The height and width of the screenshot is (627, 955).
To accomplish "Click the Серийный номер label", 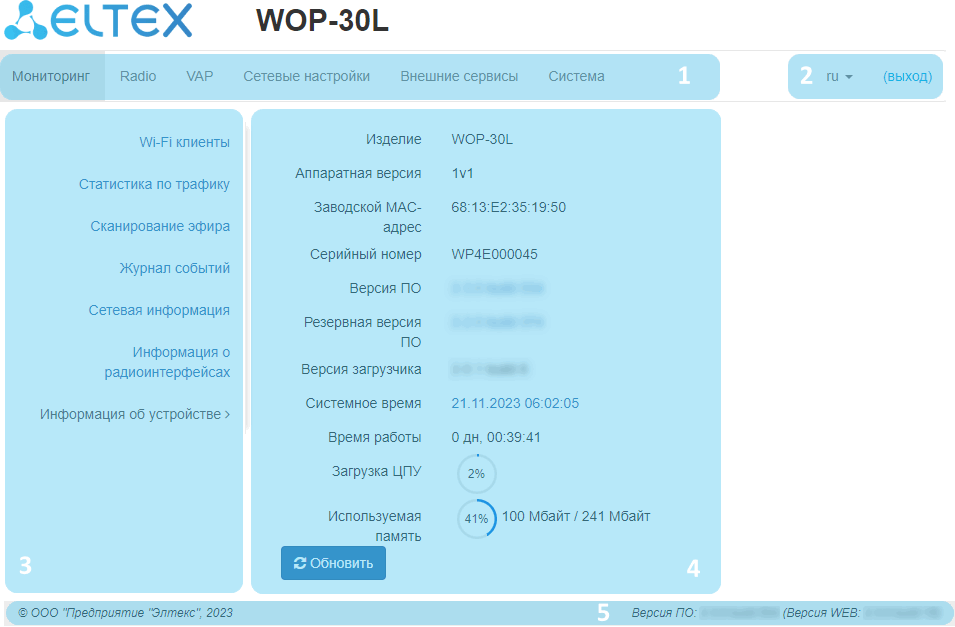I will 365,254.
